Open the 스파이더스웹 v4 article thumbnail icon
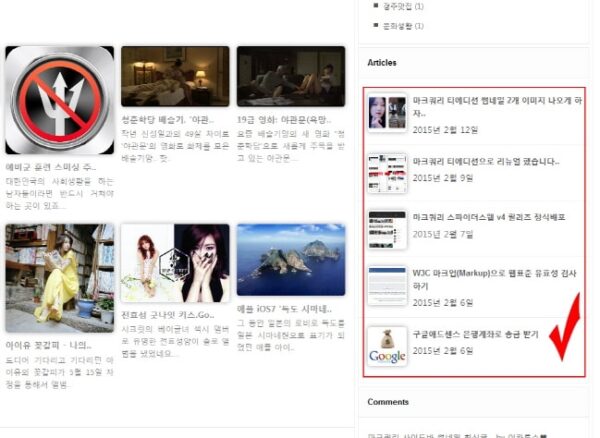600x438 pixels. coord(387,229)
